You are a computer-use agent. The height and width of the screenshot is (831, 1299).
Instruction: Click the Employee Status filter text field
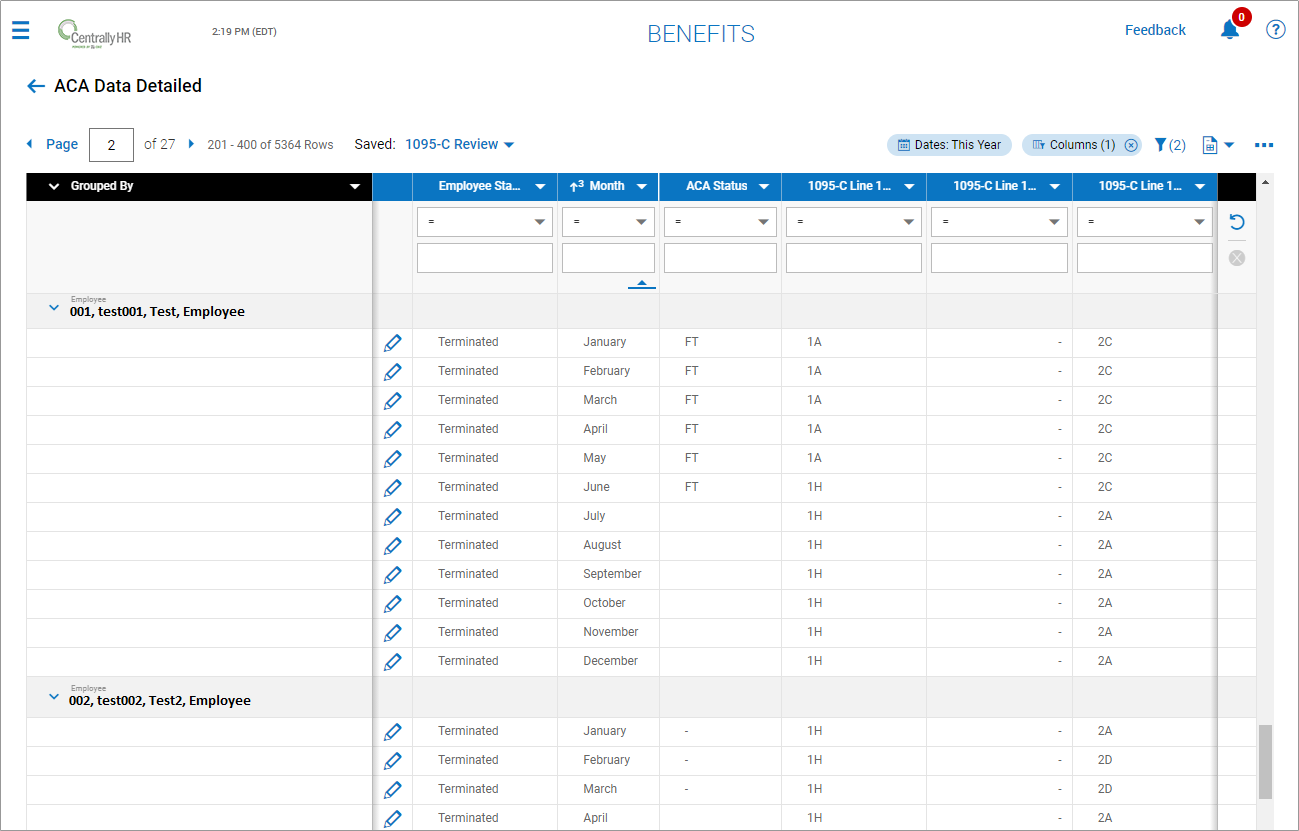(x=485, y=258)
